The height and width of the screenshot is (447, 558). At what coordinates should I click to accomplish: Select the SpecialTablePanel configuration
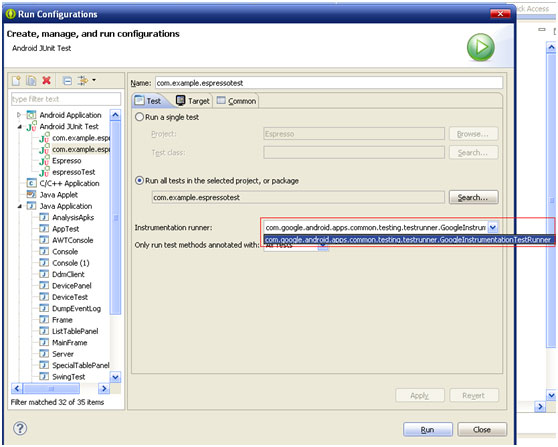81,366
